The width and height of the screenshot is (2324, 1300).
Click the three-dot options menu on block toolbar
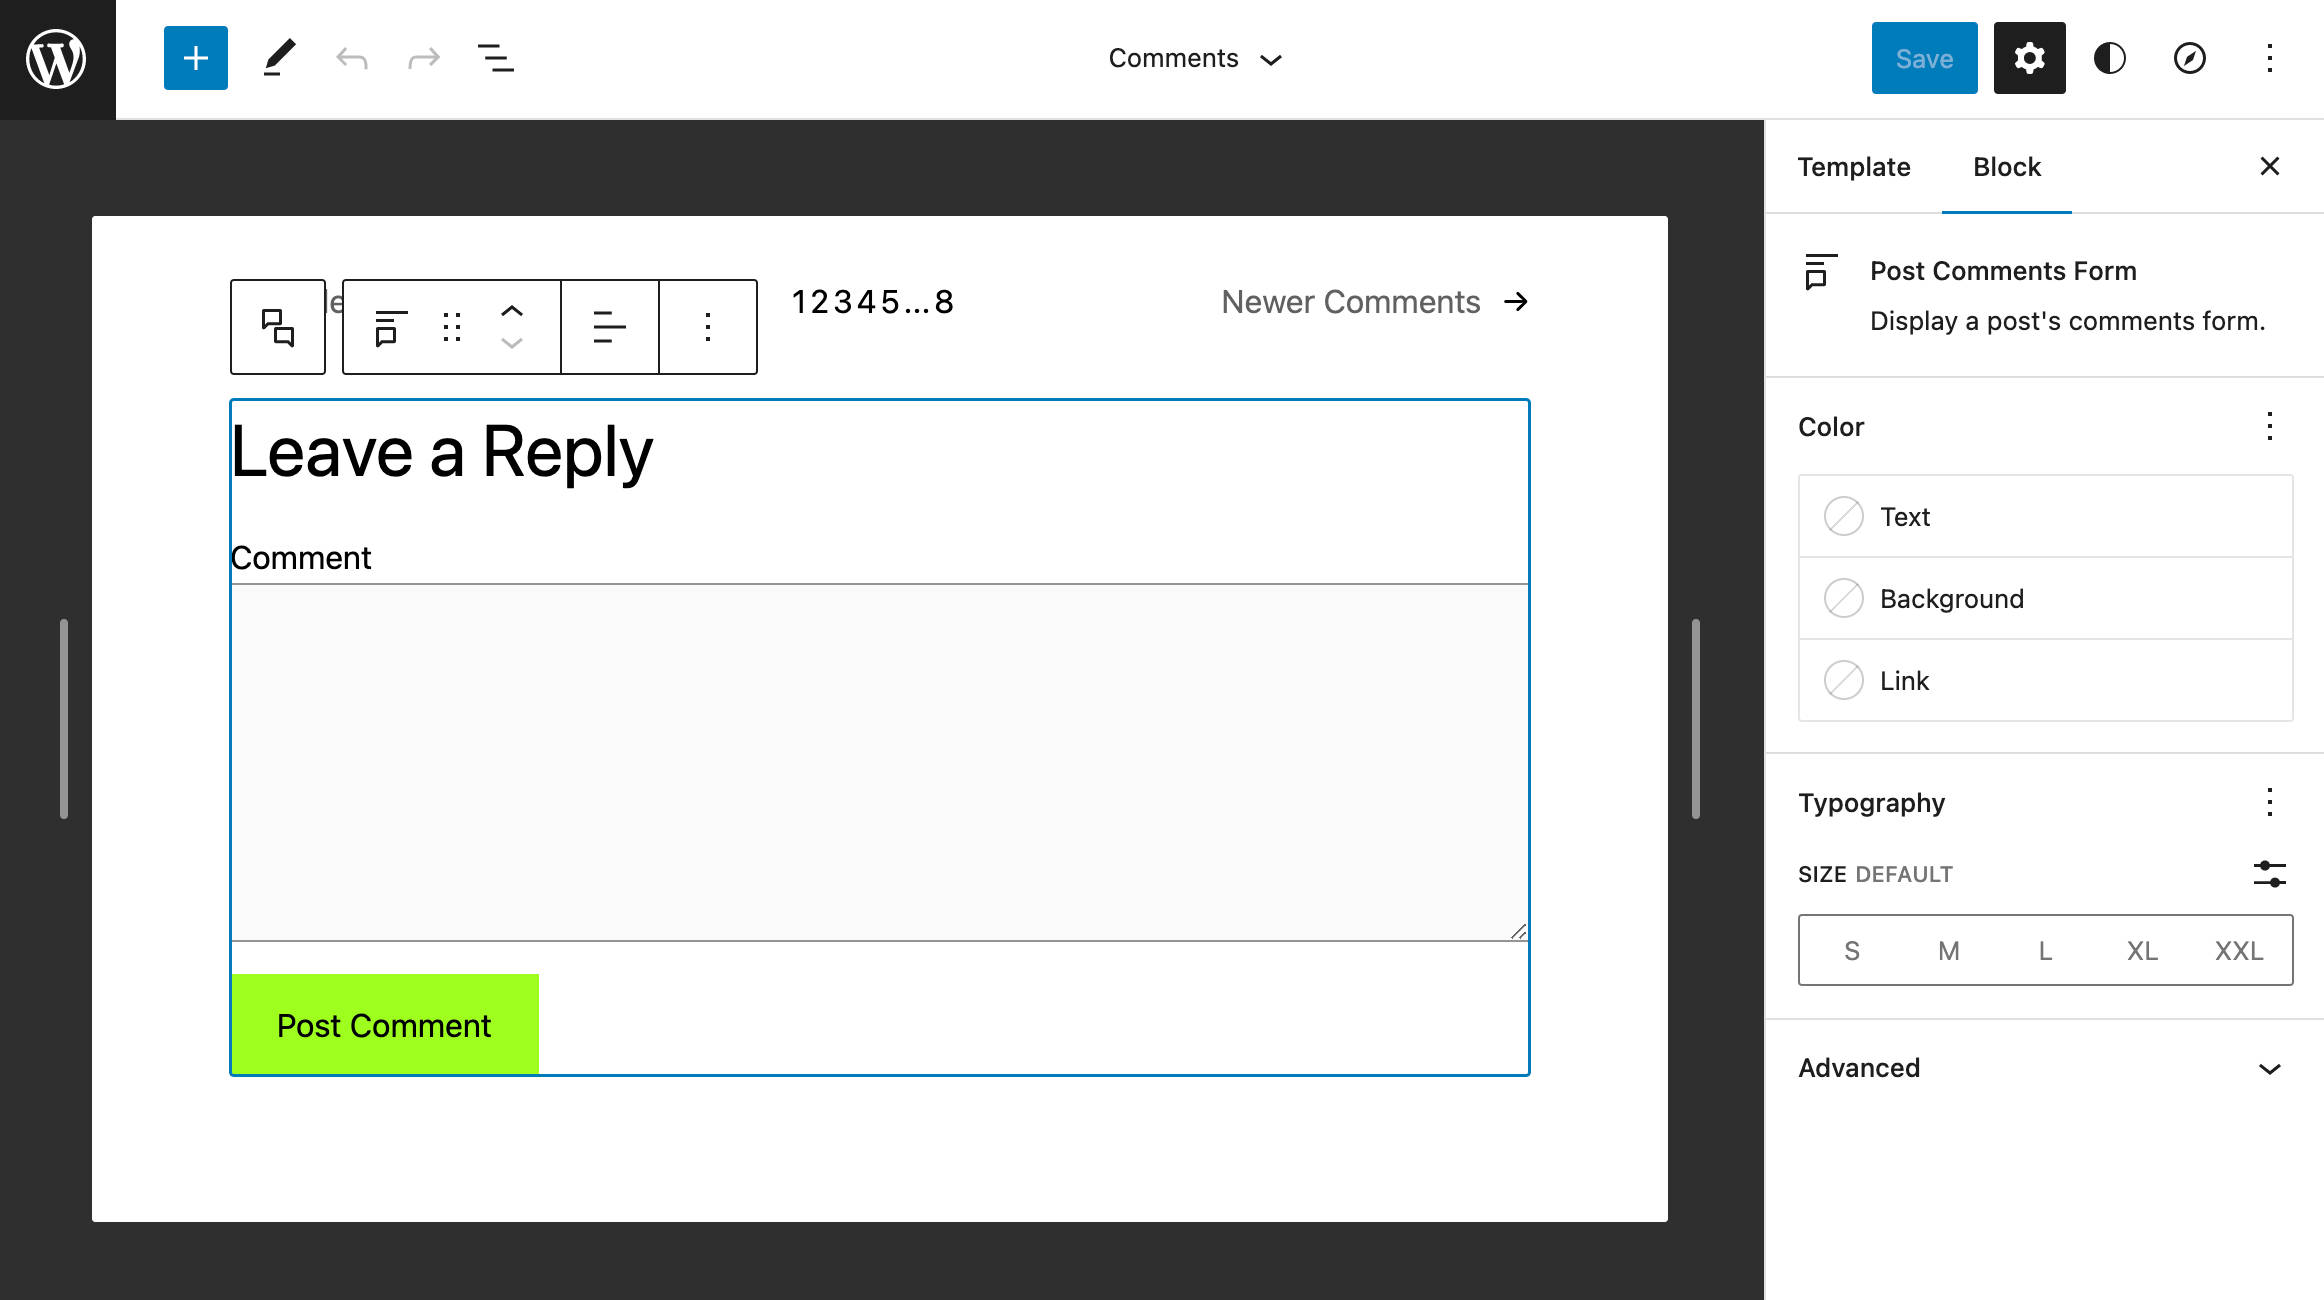click(707, 327)
